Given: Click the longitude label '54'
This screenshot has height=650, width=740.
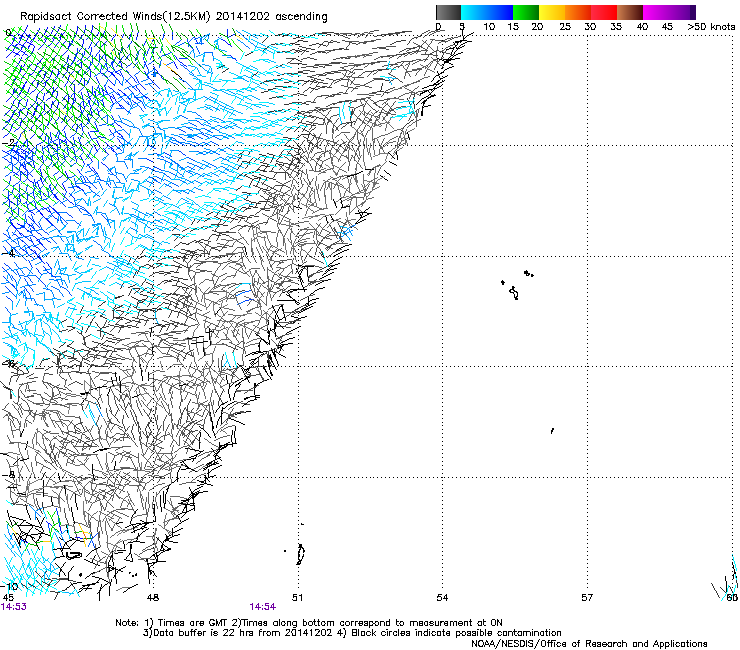Looking at the screenshot, I should (442, 598).
